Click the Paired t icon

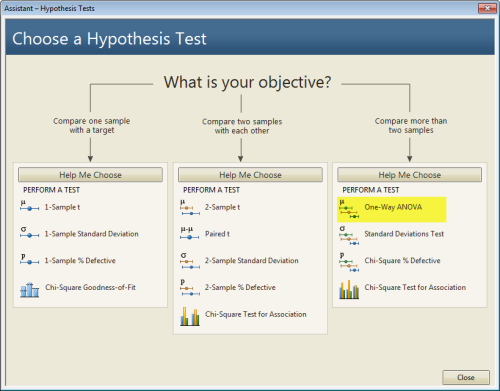(190, 233)
